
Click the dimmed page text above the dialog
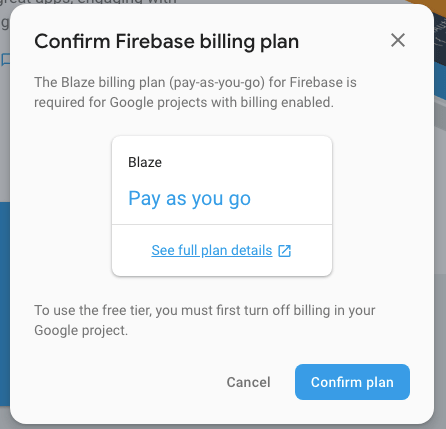click(88, 2)
